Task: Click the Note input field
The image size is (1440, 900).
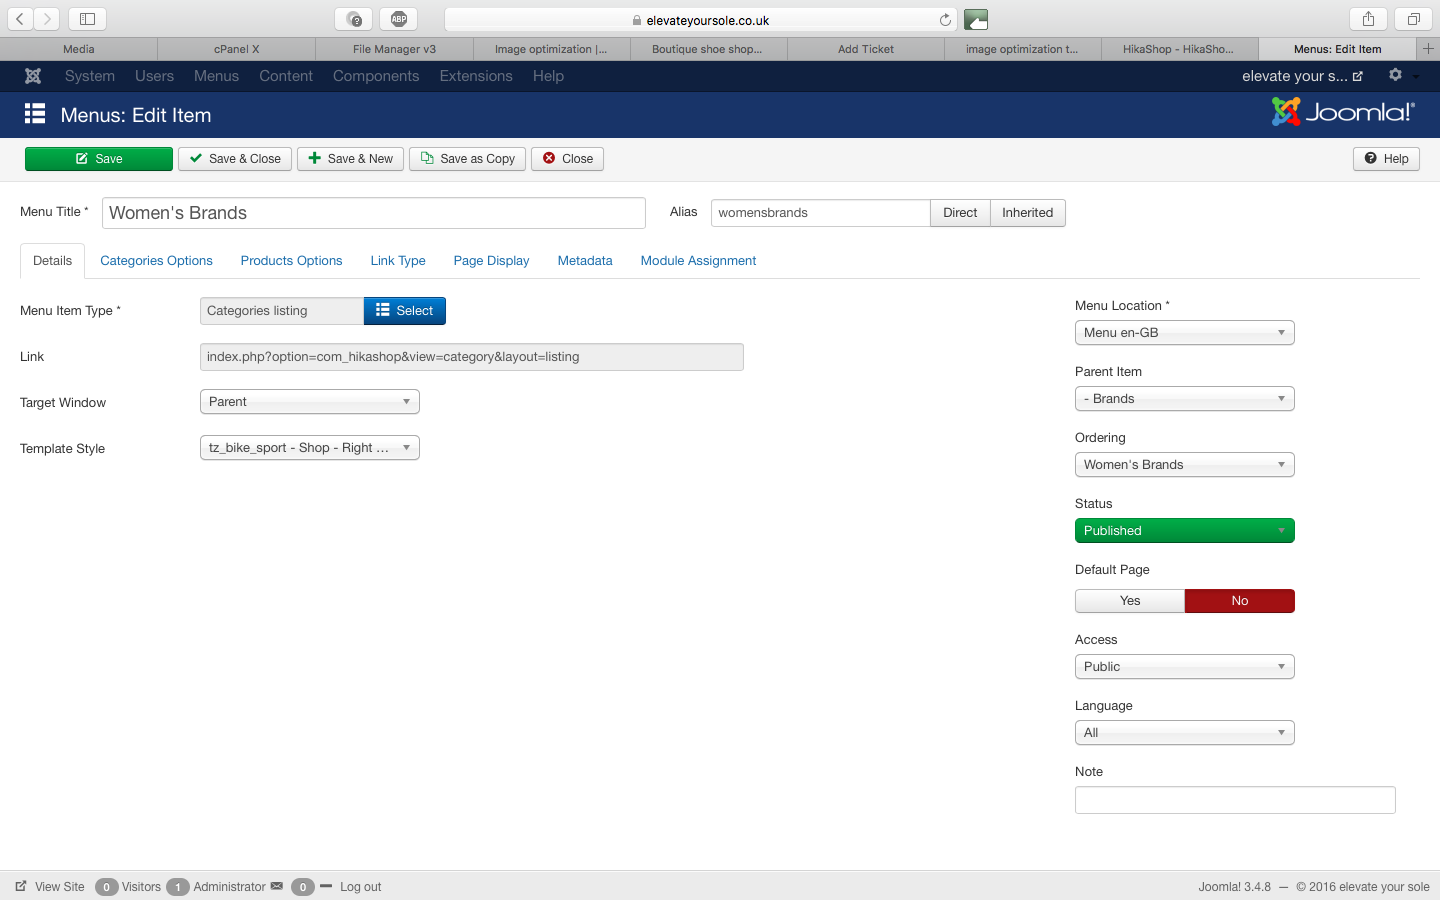Action: pyautogui.click(x=1235, y=800)
